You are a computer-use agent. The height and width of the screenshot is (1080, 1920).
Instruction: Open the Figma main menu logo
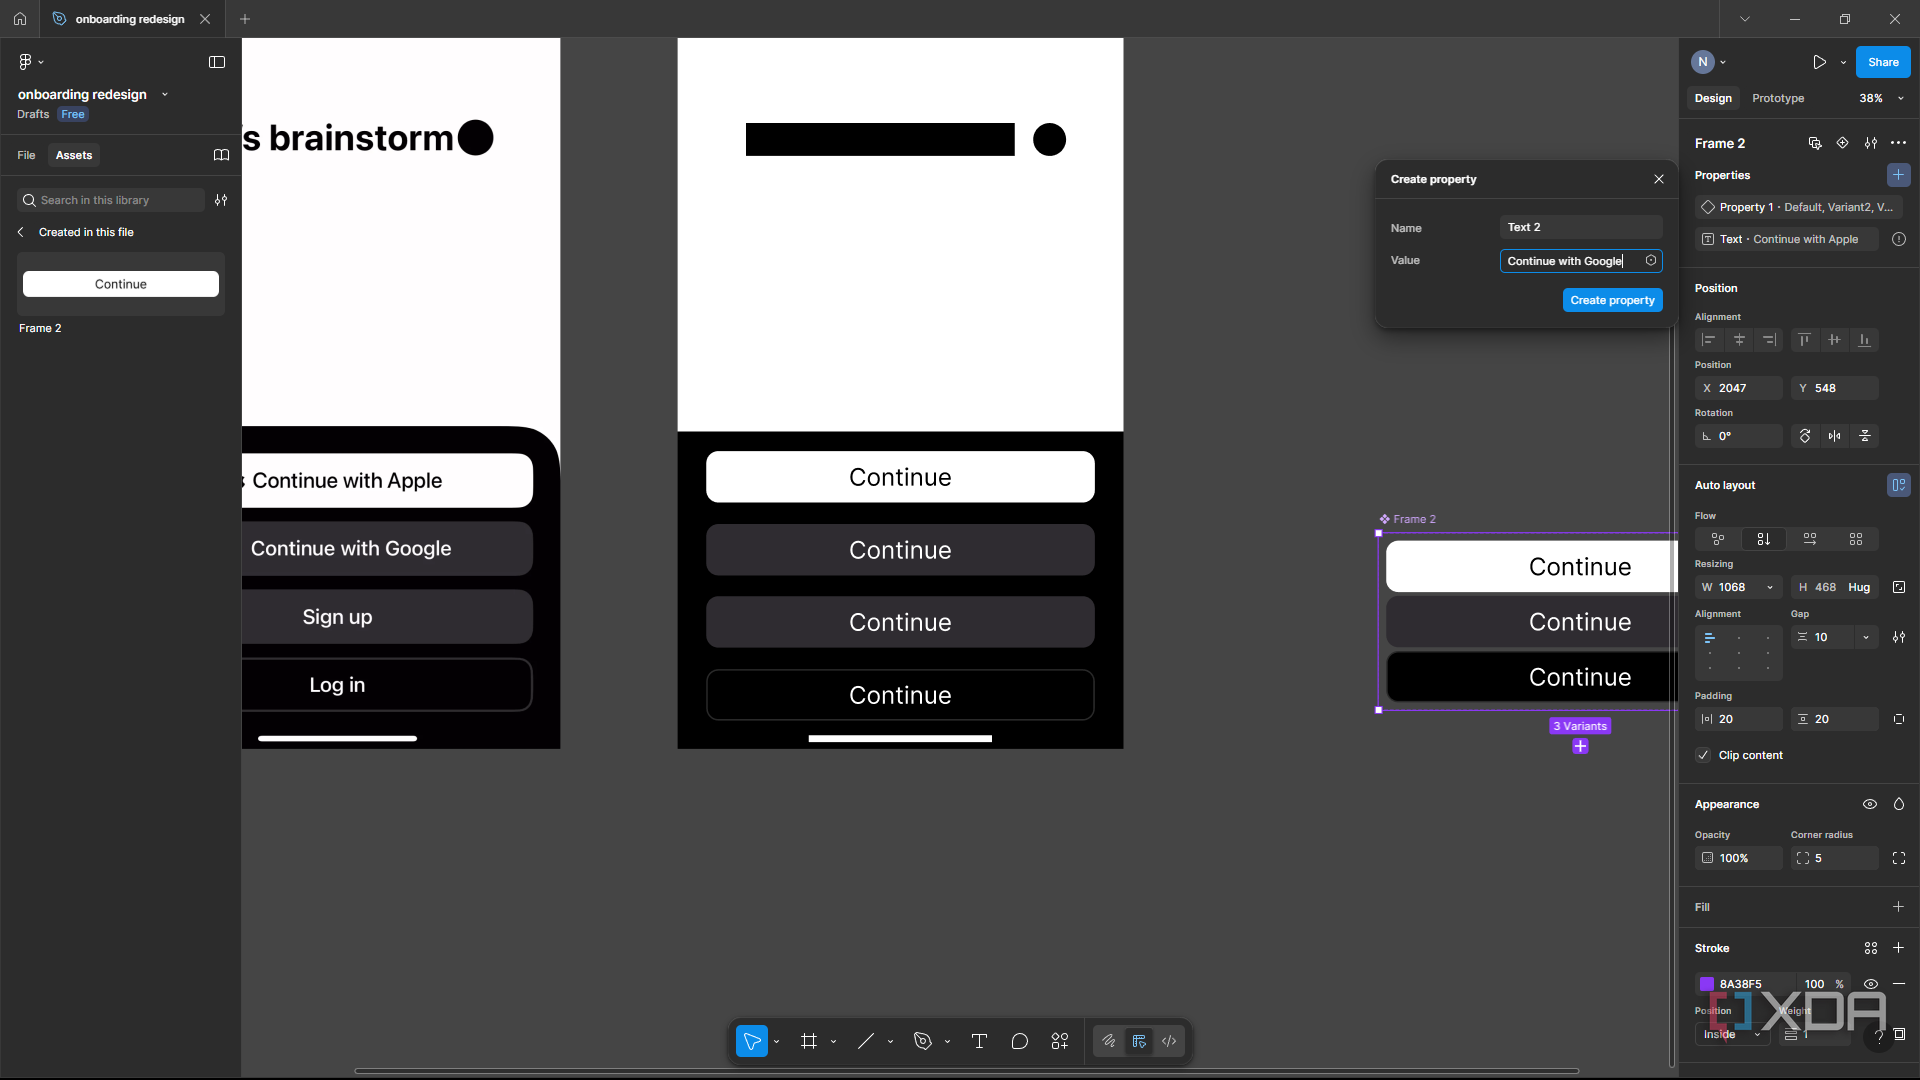[x=26, y=62]
